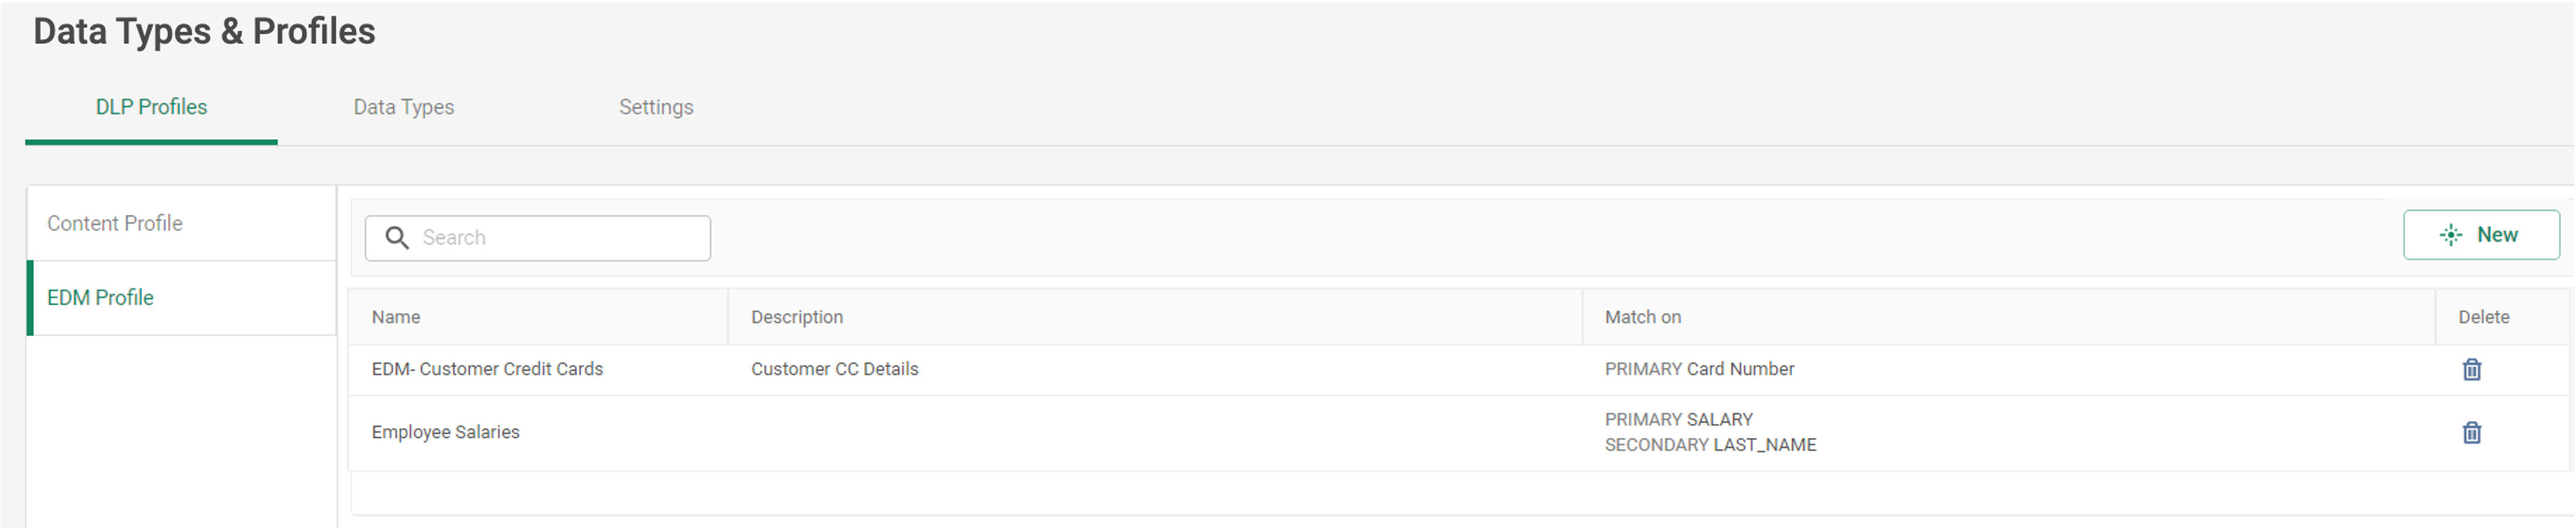Sort by the Description column header
2576x528 pixels.
pos(797,317)
